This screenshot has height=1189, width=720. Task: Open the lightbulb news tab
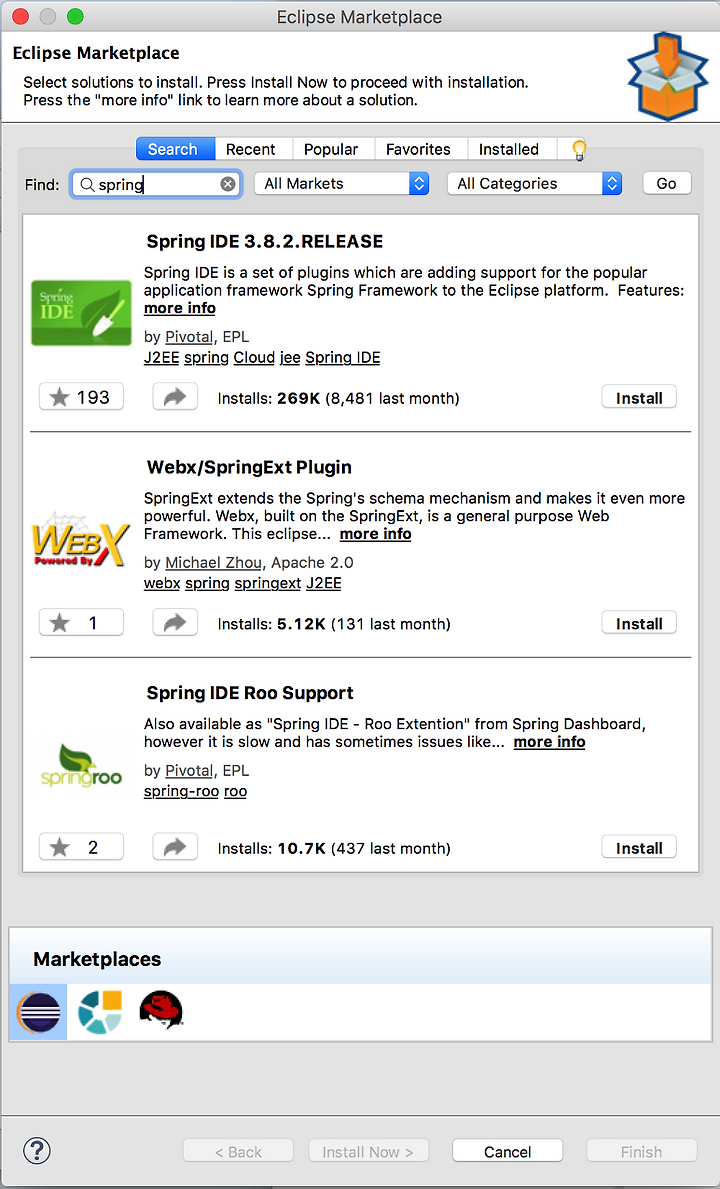pyautogui.click(x=579, y=149)
